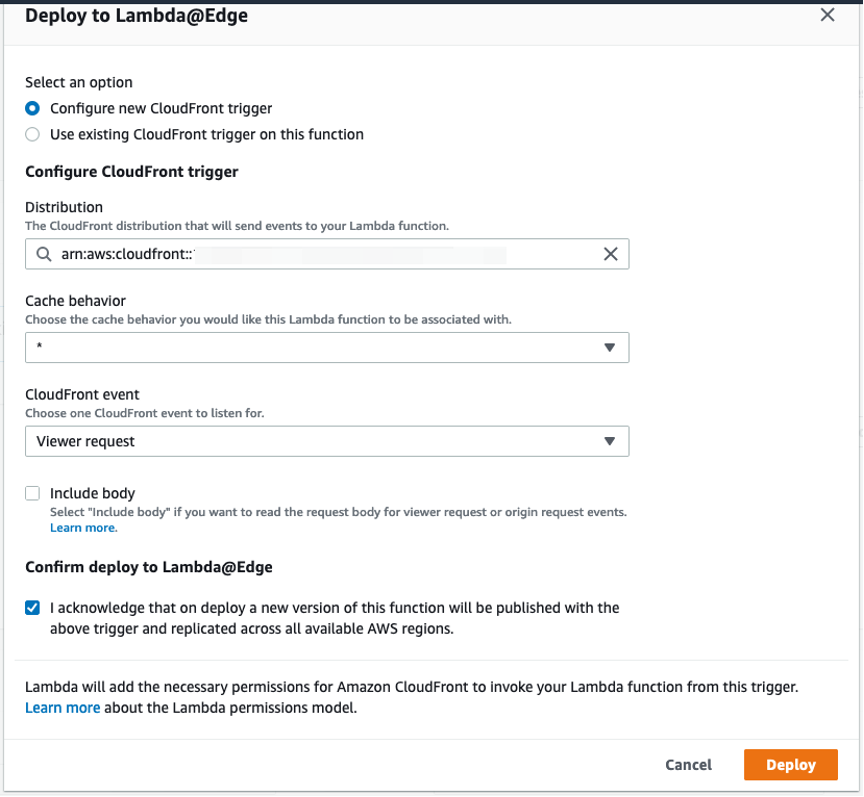This screenshot has height=797, width=864.
Task: Uncheck the deployment acknowledgment checkbox
Action: [32, 607]
